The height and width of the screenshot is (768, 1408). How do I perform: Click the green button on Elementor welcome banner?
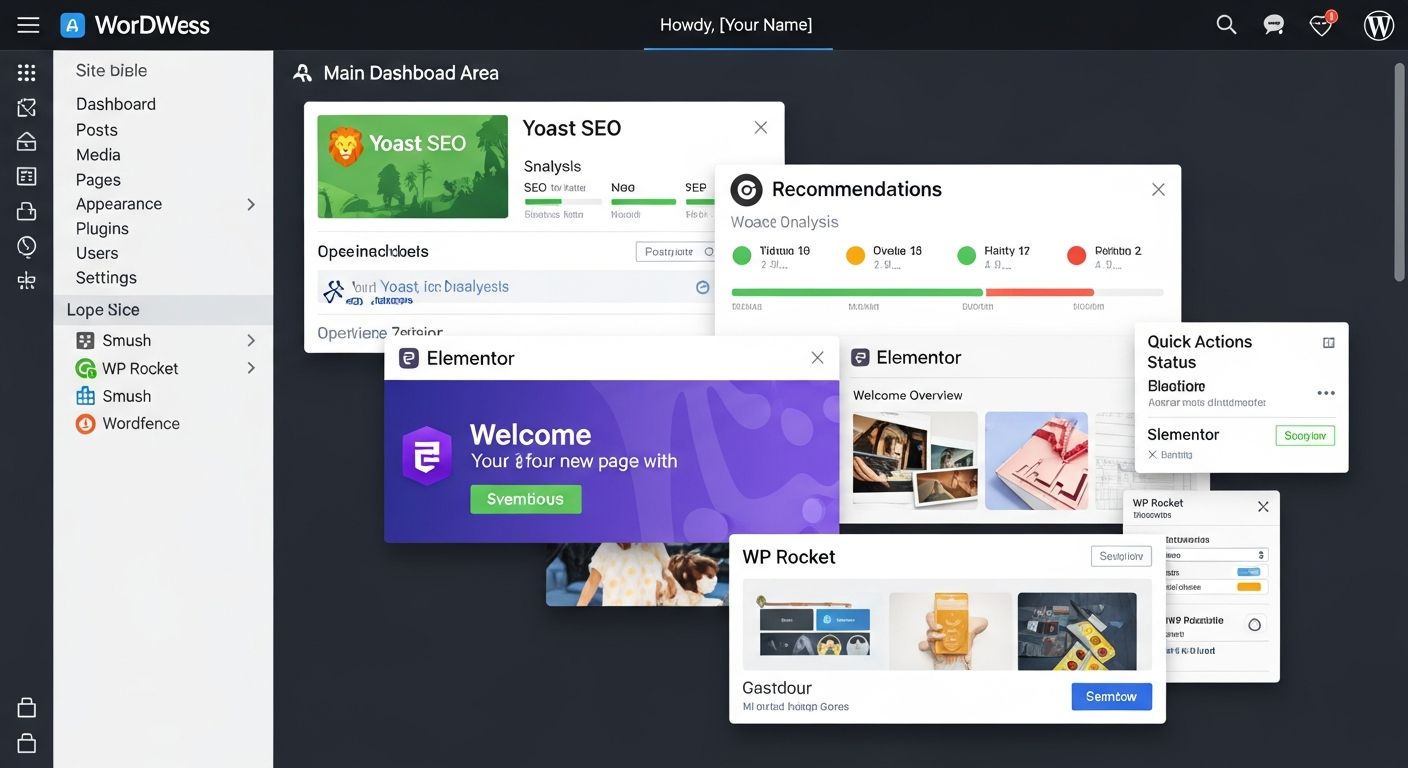[525, 499]
